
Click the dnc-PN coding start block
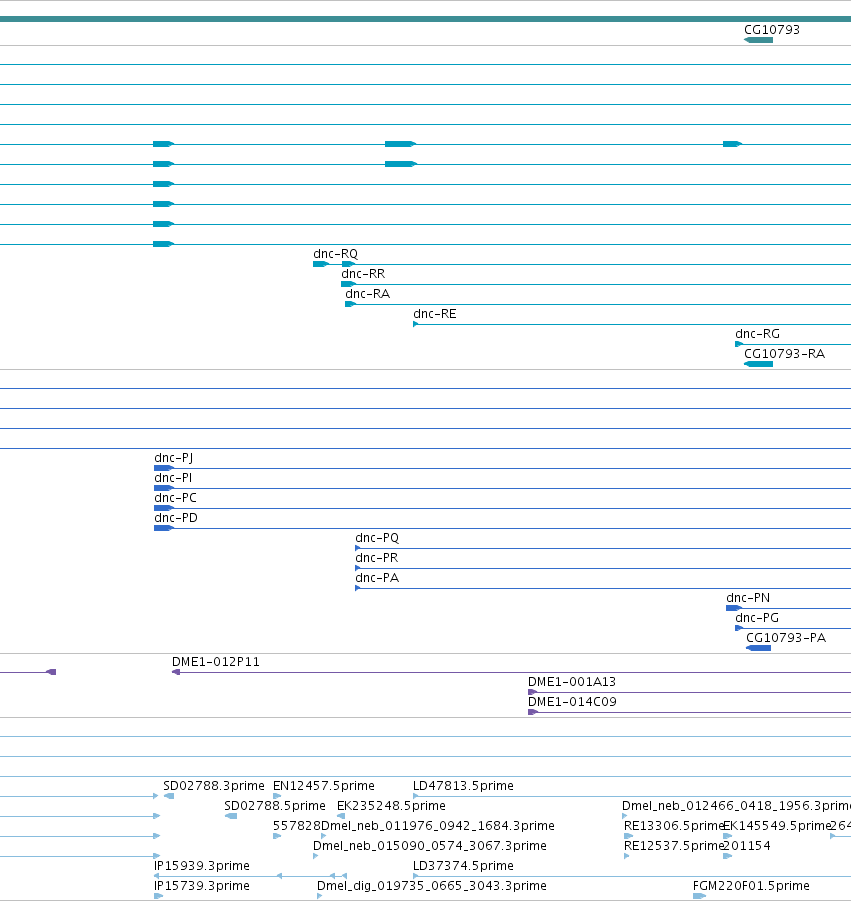tap(734, 608)
